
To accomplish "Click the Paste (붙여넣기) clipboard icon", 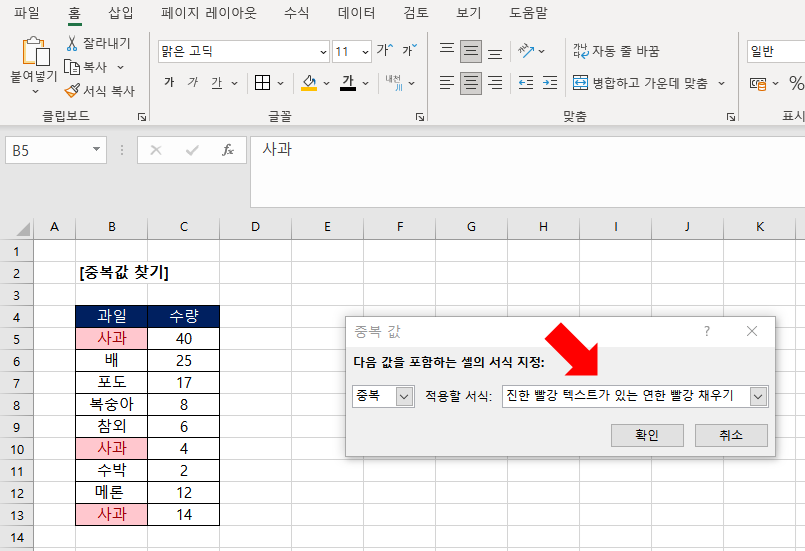I will pos(35,51).
